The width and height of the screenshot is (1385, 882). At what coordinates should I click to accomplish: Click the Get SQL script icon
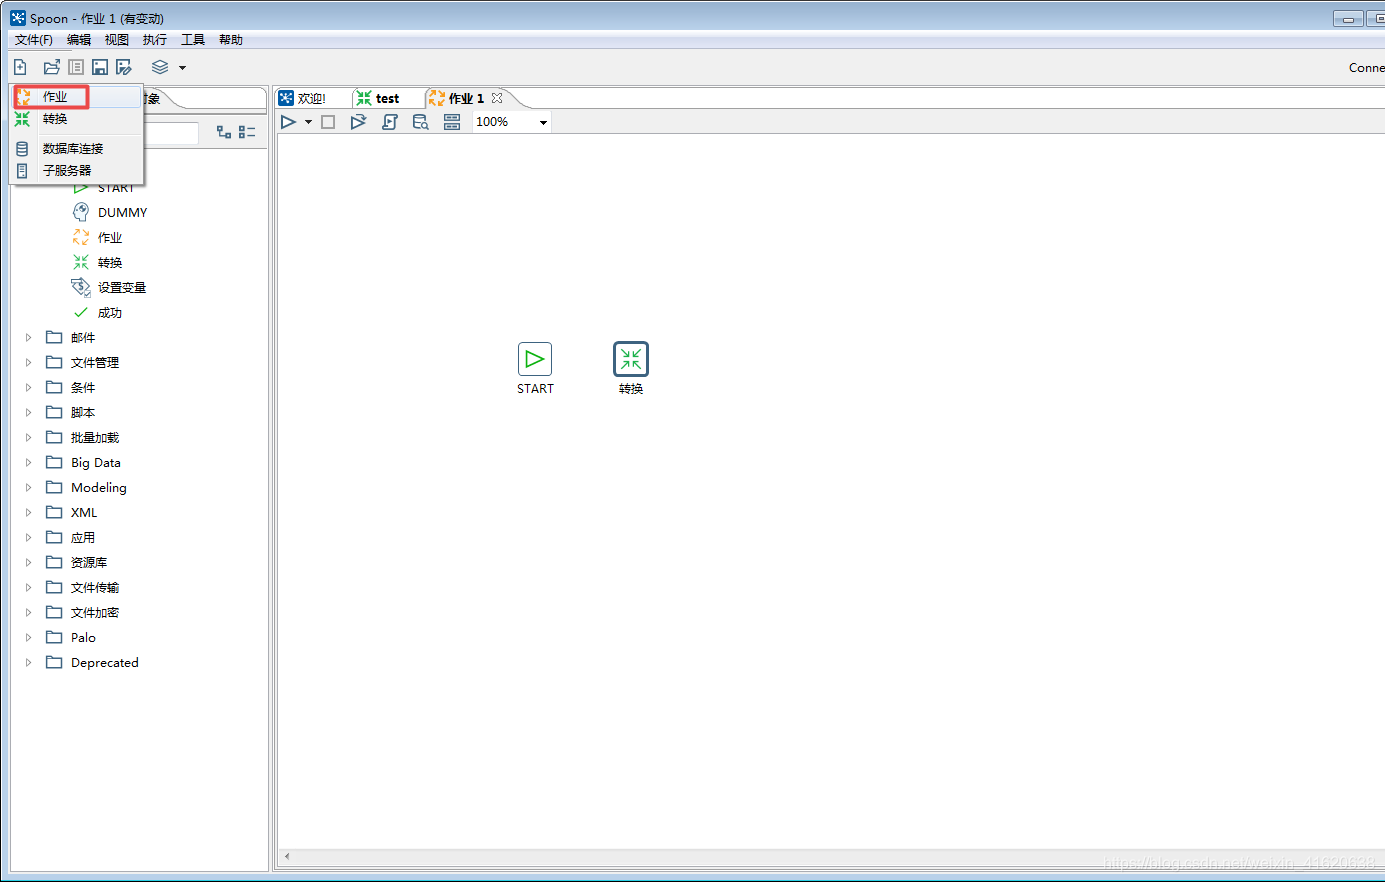[x=390, y=122]
